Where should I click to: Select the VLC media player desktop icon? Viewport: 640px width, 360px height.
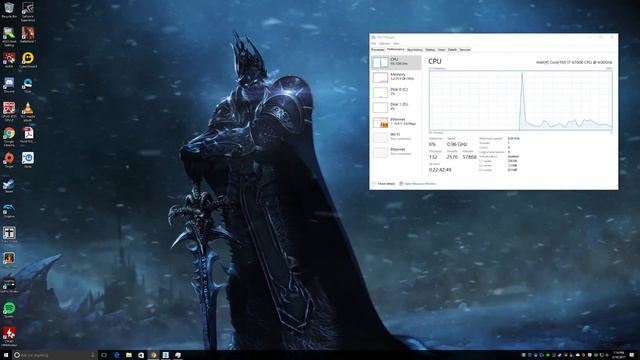pyautogui.click(x=28, y=112)
